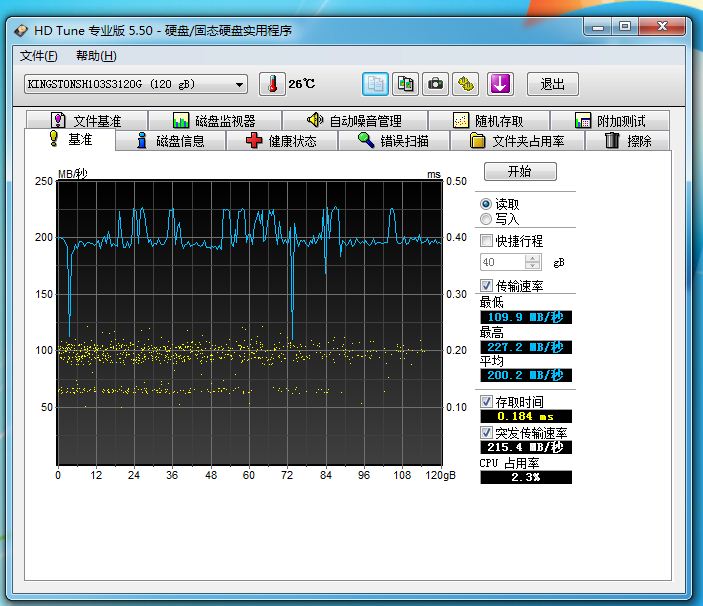Enable the 快捷行程 checkbox
The height and width of the screenshot is (606, 703).
486,241
